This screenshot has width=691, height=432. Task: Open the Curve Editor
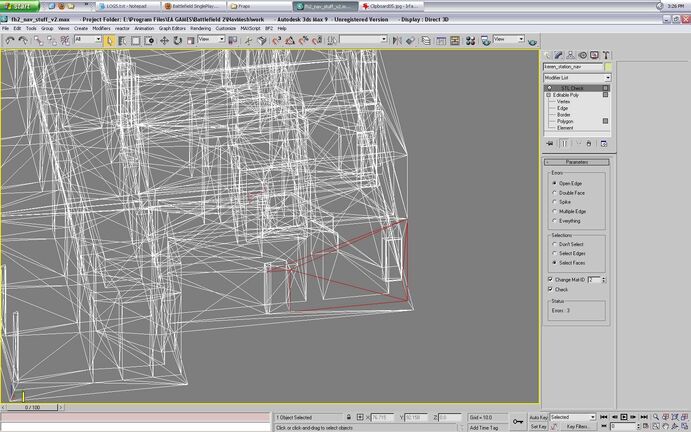441,41
